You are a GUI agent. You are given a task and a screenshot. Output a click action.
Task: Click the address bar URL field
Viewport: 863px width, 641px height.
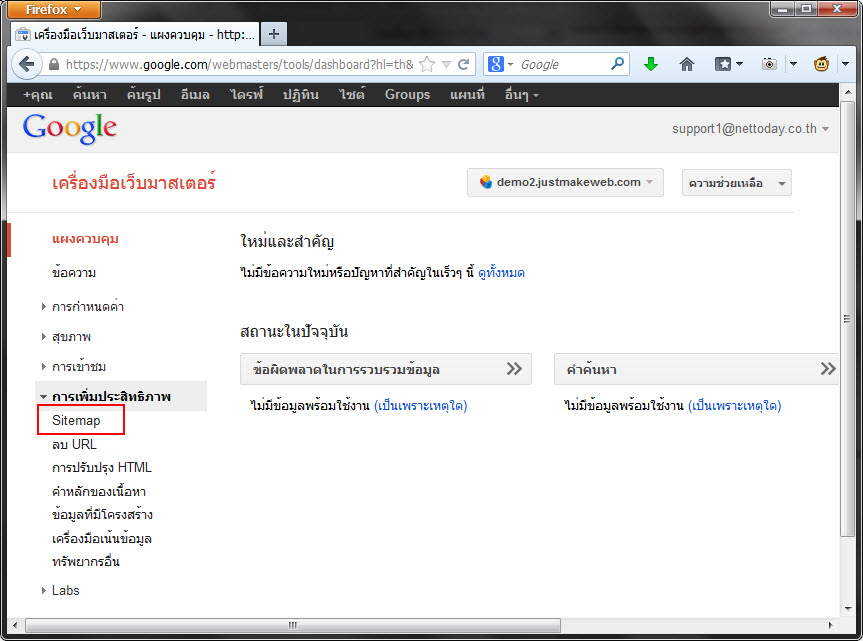coord(239,64)
